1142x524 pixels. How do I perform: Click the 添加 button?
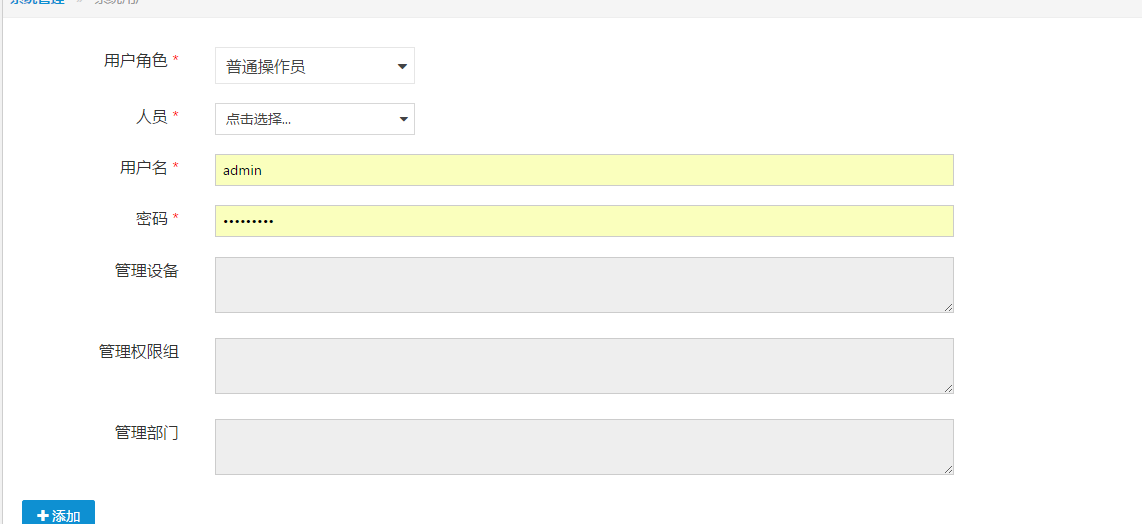tap(58, 513)
